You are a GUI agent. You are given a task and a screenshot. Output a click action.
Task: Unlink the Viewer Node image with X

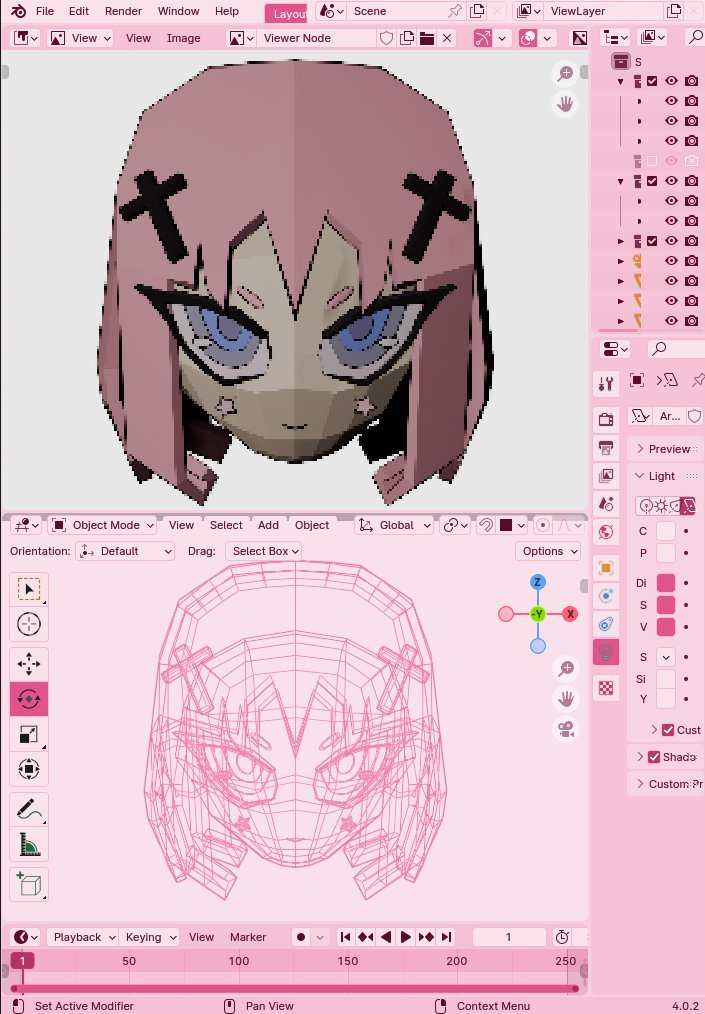tap(447, 38)
